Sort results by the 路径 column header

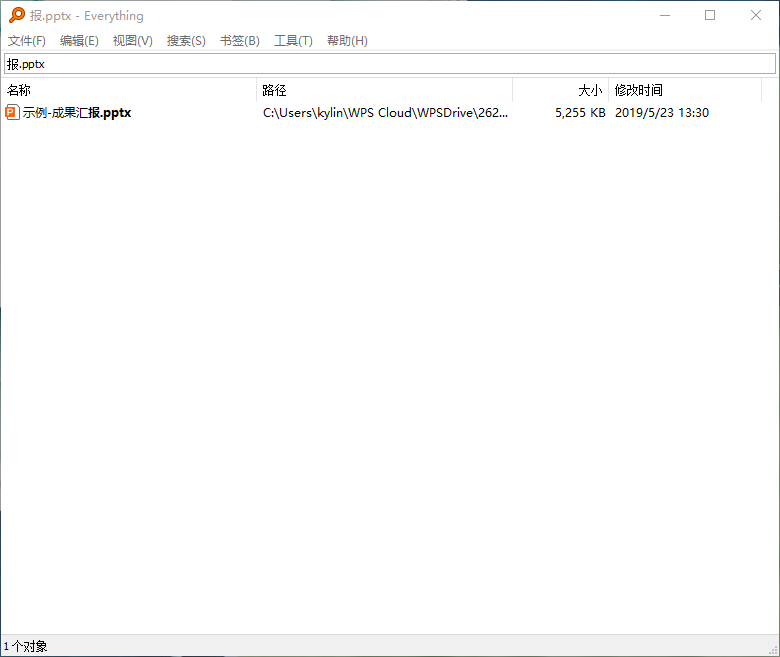tap(385, 90)
